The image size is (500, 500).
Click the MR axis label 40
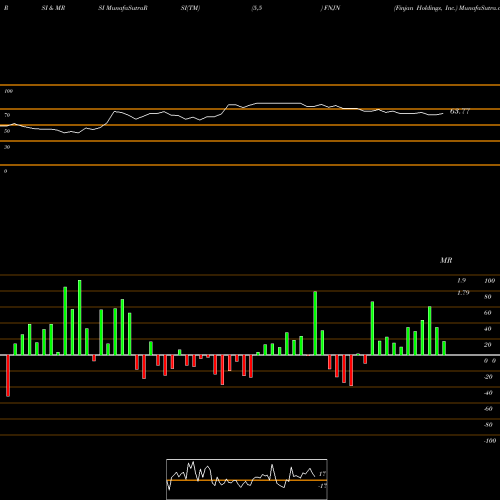[x=488, y=329]
